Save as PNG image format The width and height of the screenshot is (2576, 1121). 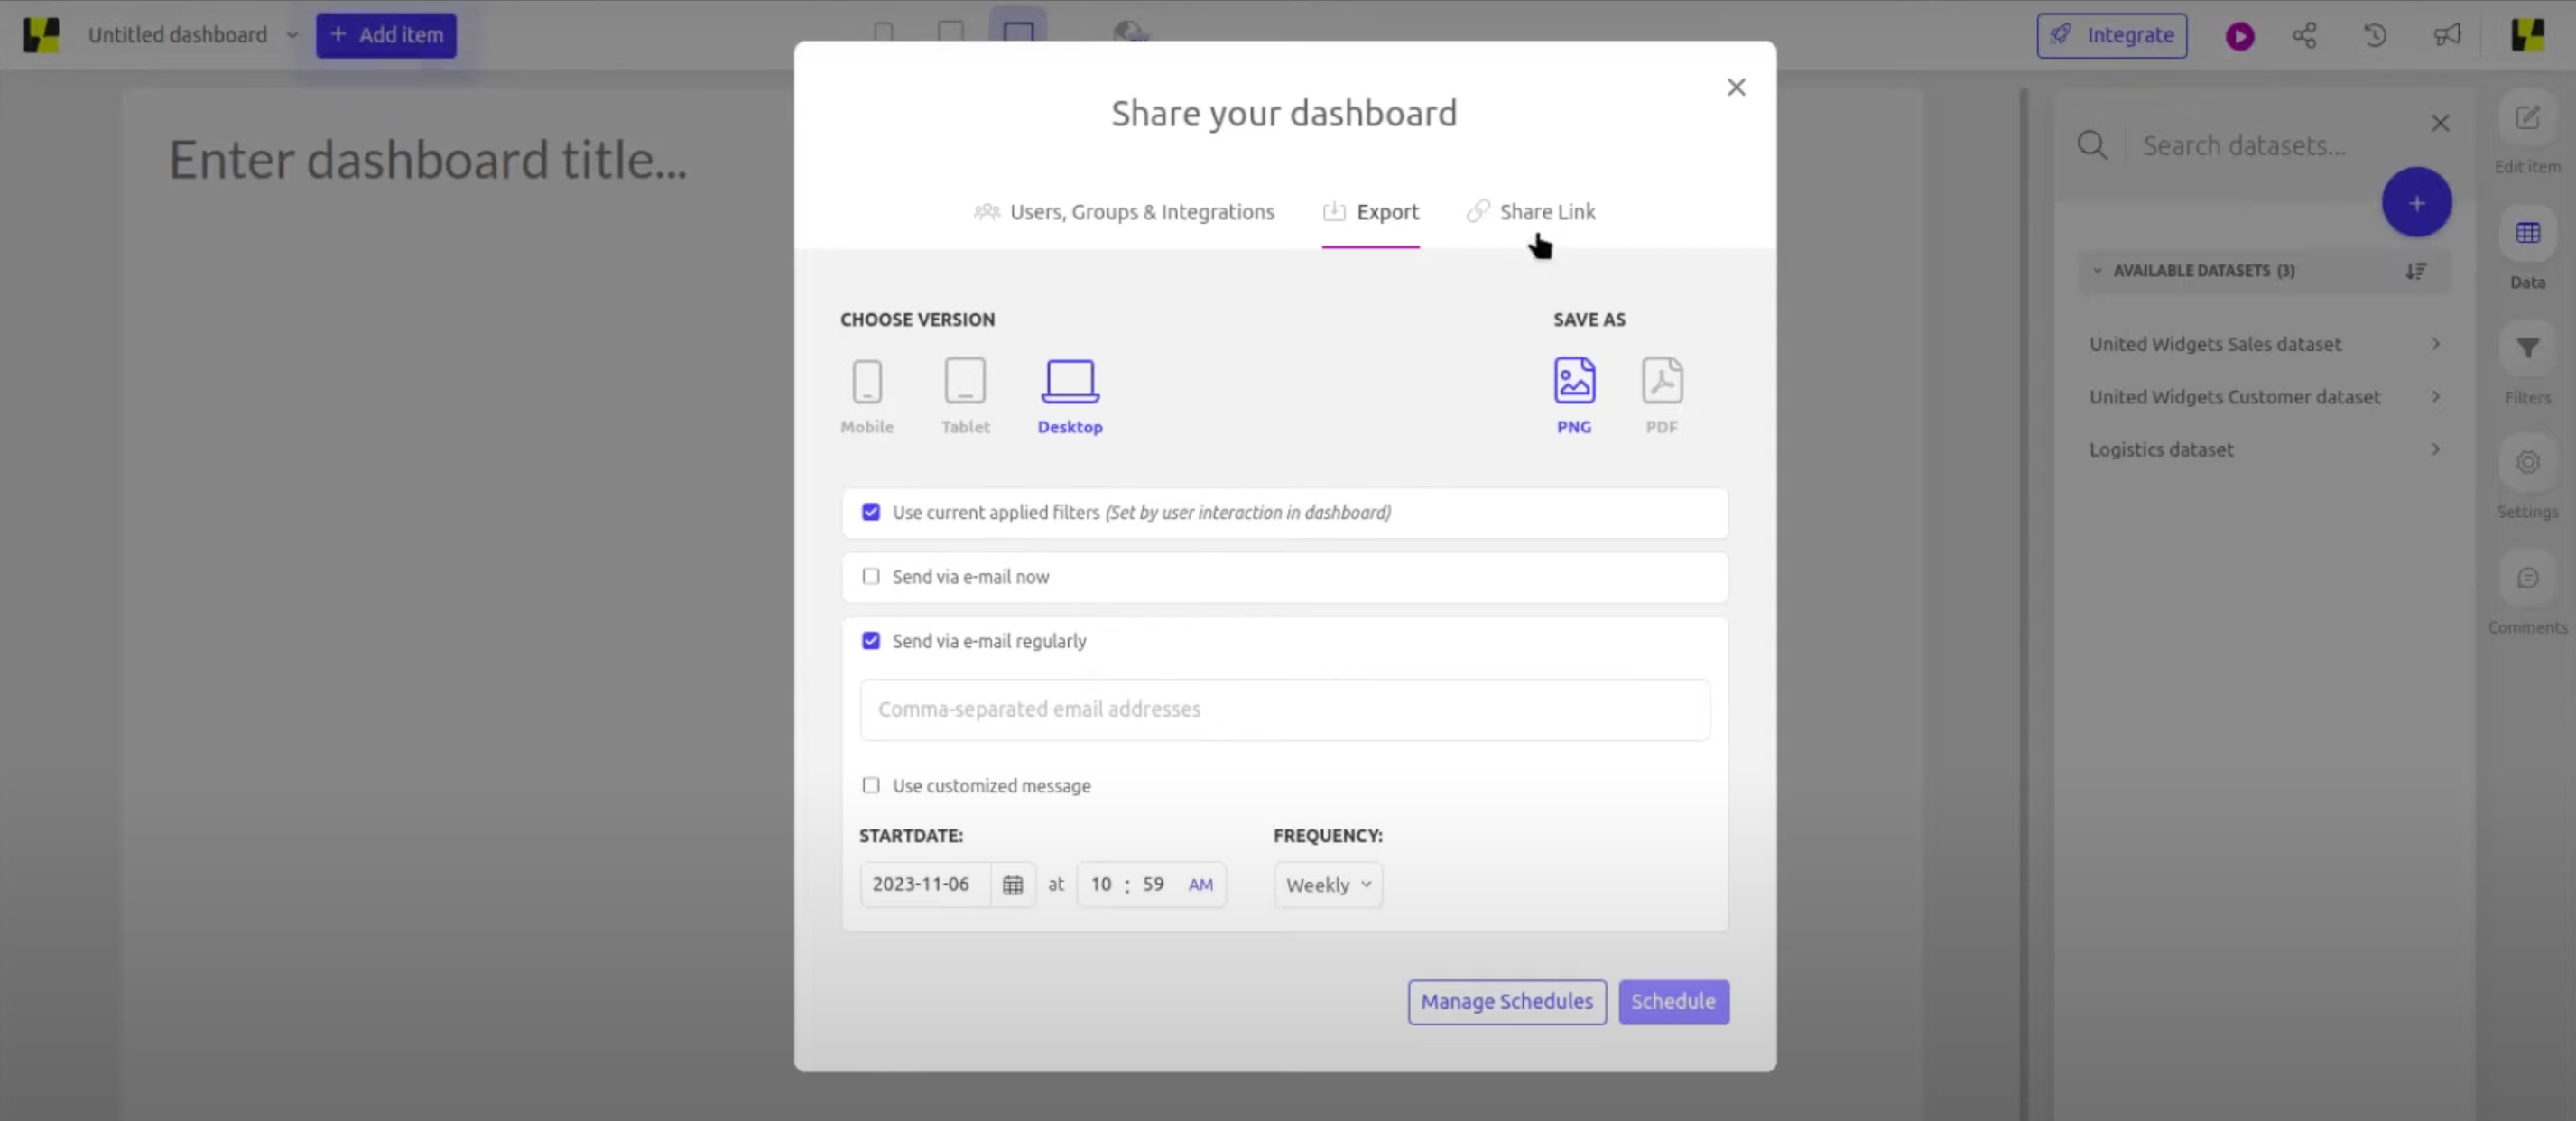(1573, 382)
